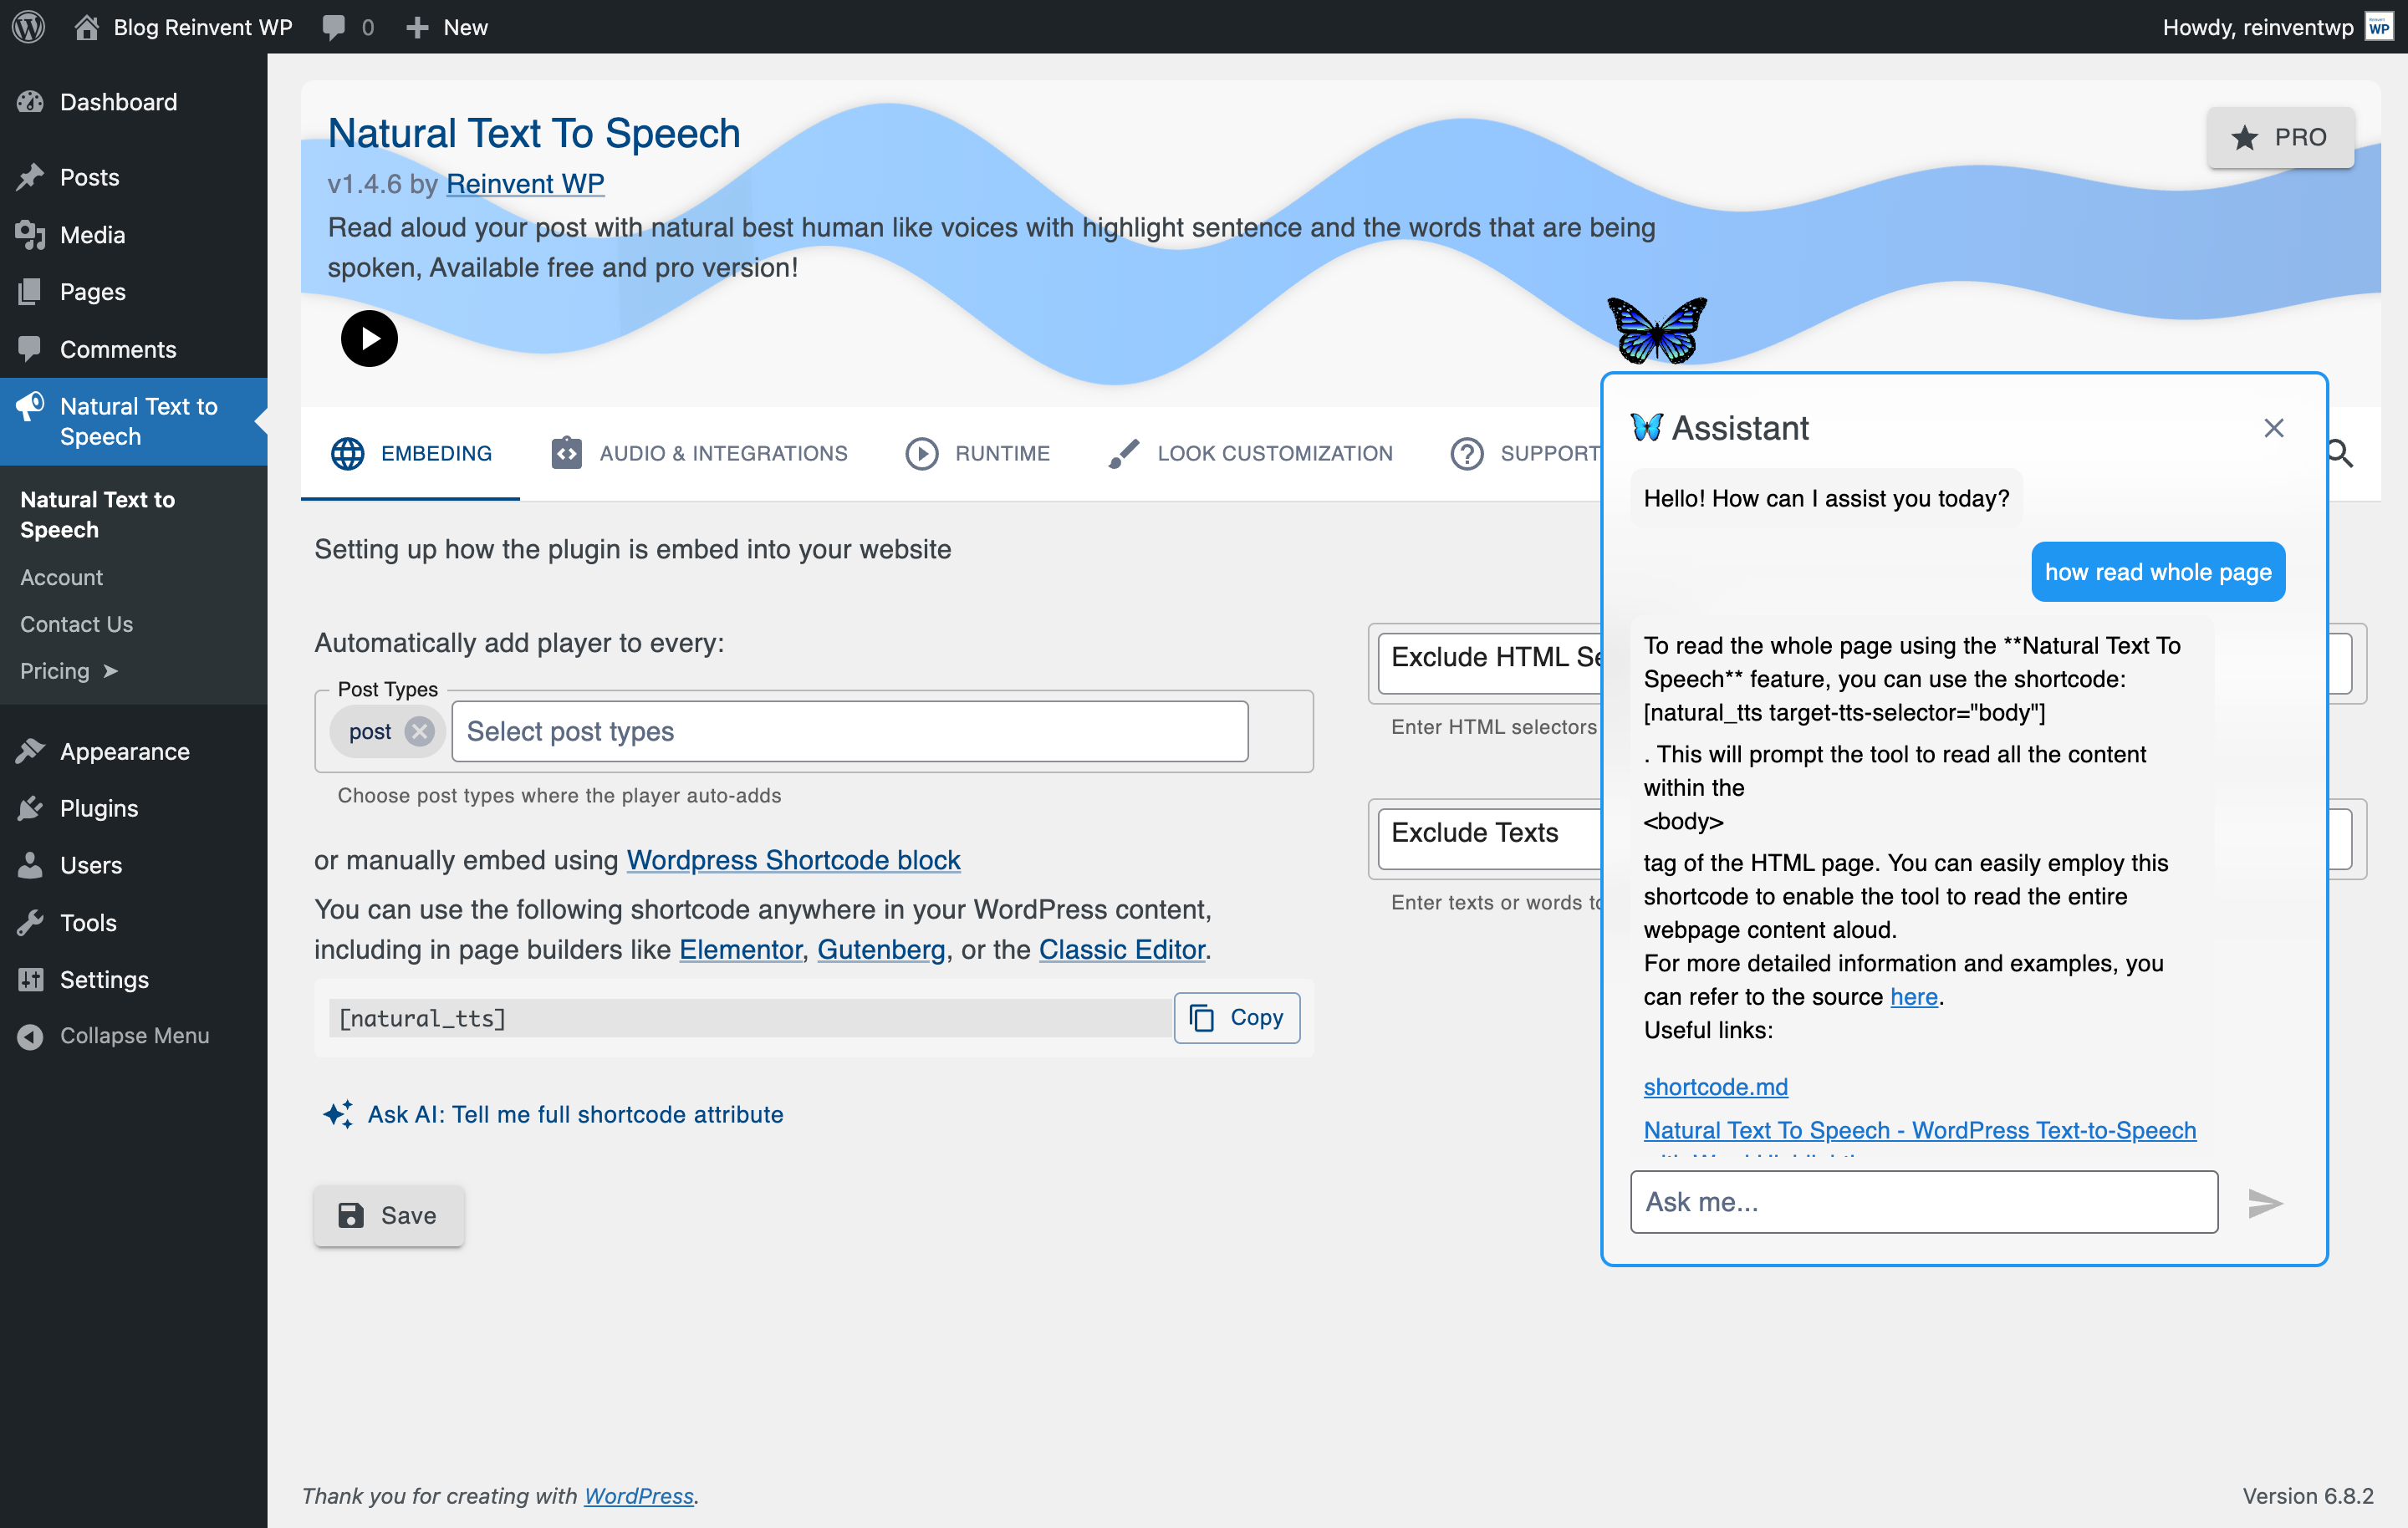Click the PRO star button
Image resolution: width=2408 pixels, height=1528 pixels.
pos(2280,137)
